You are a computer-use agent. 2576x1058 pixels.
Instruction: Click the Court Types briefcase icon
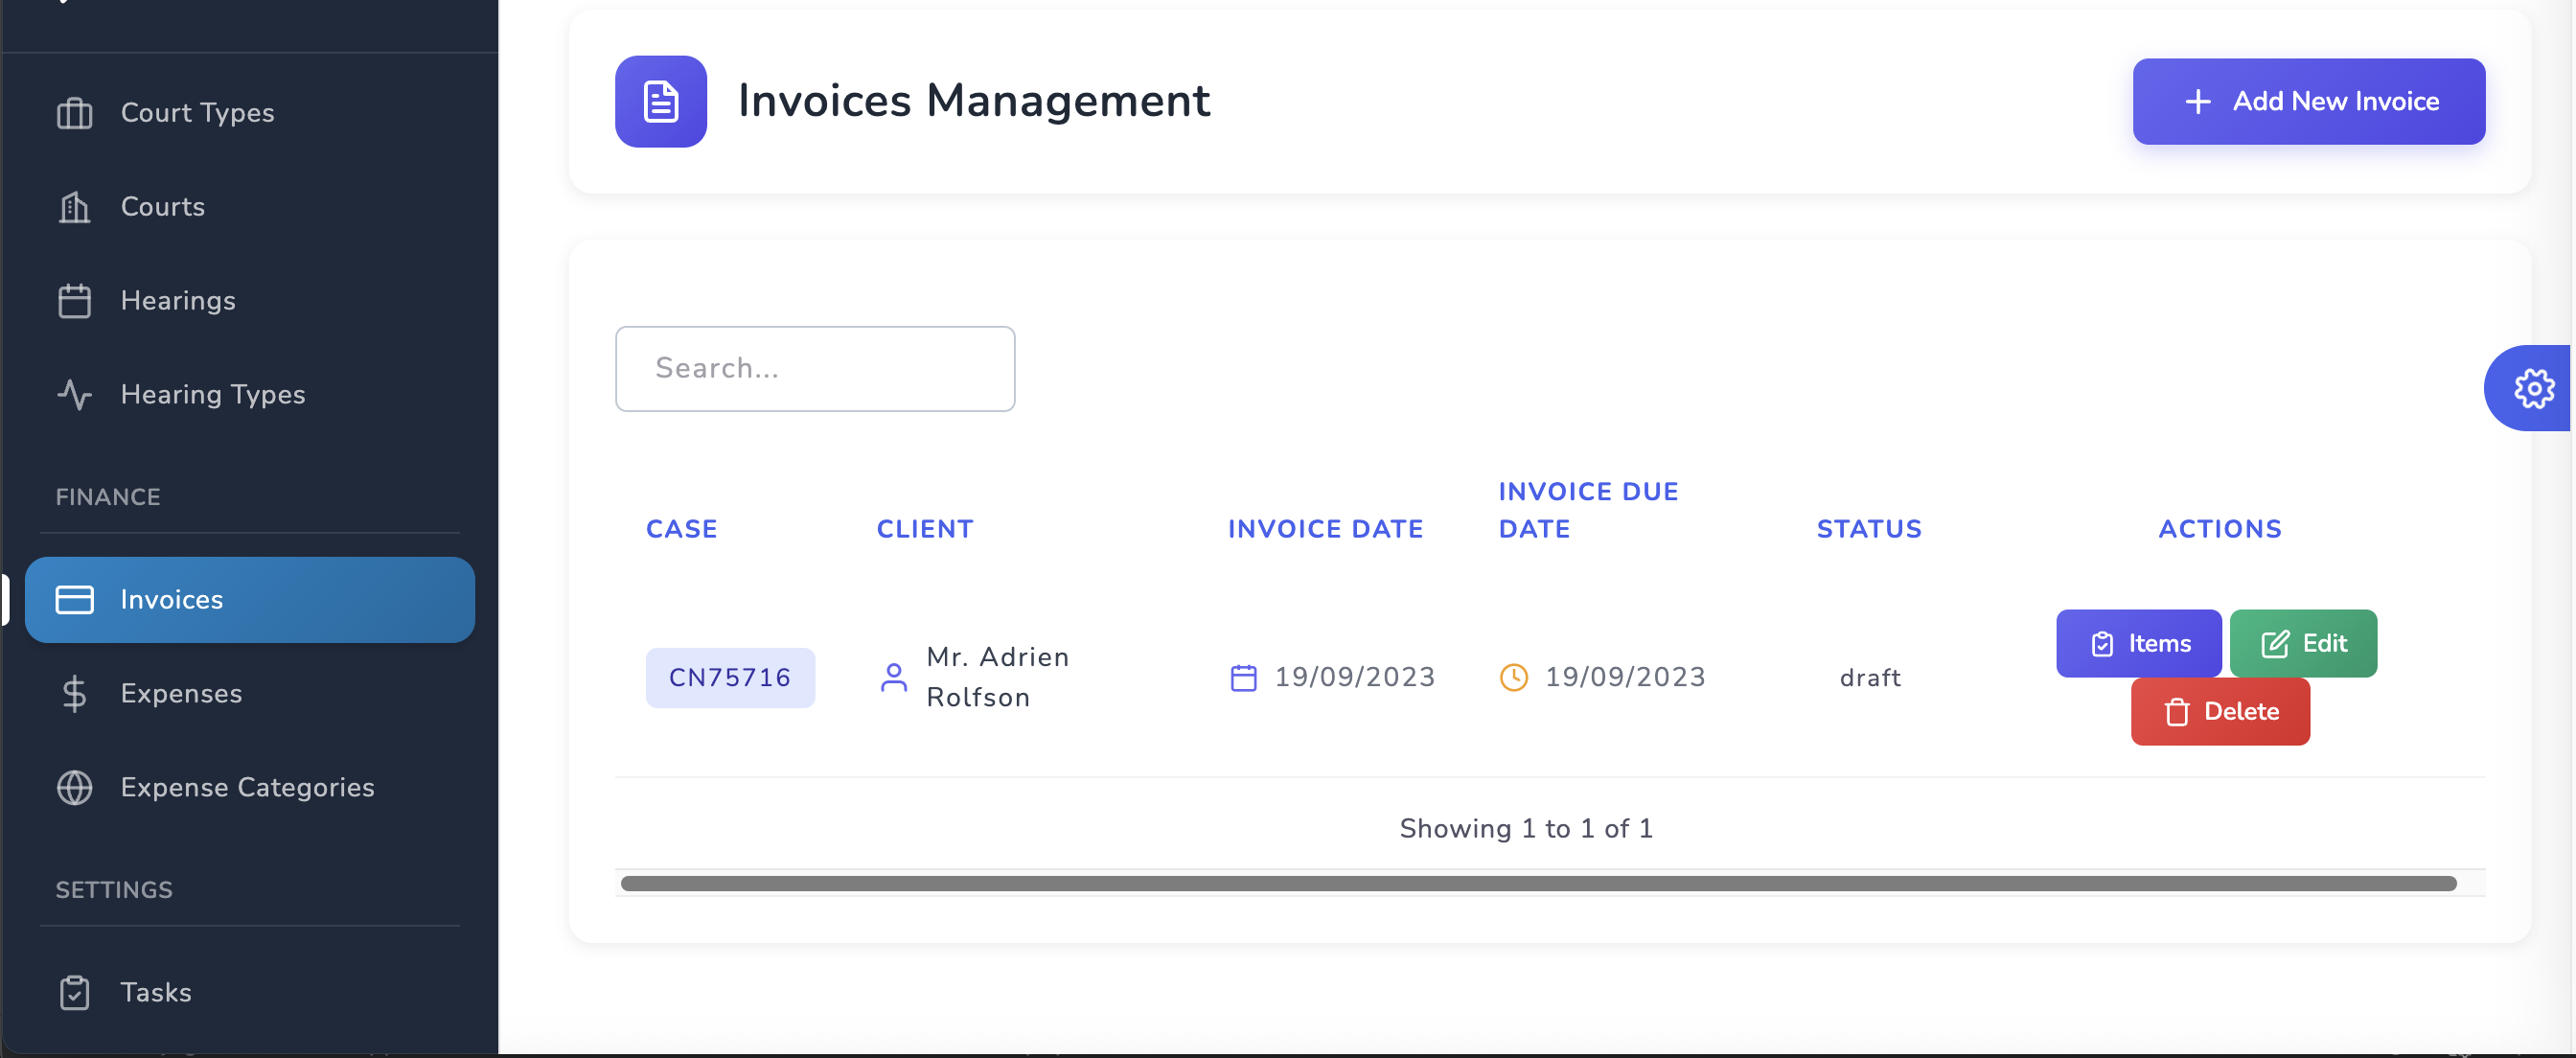(x=75, y=113)
